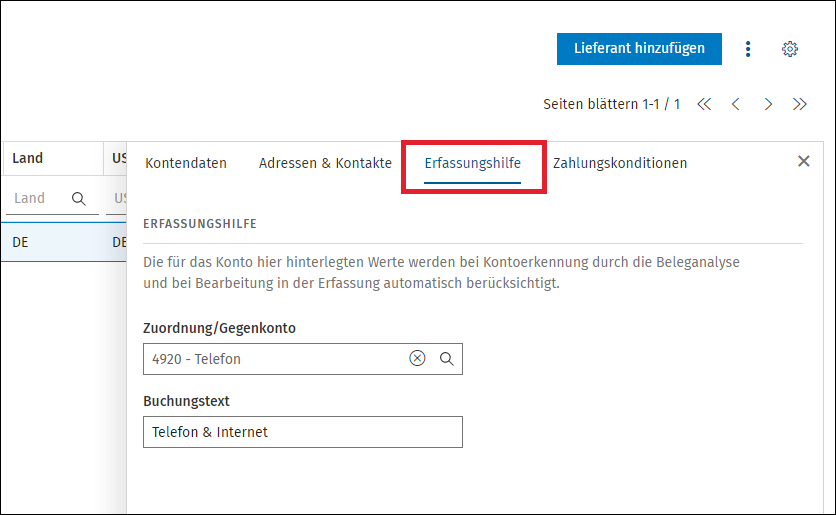The height and width of the screenshot is (515, 836).
Task: Select the DE table row cell
Action: click(53, 243)
